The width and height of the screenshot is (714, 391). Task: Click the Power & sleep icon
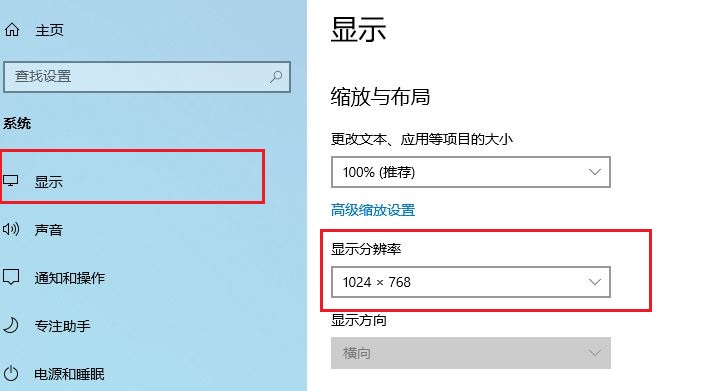click(x=11, y=373)
